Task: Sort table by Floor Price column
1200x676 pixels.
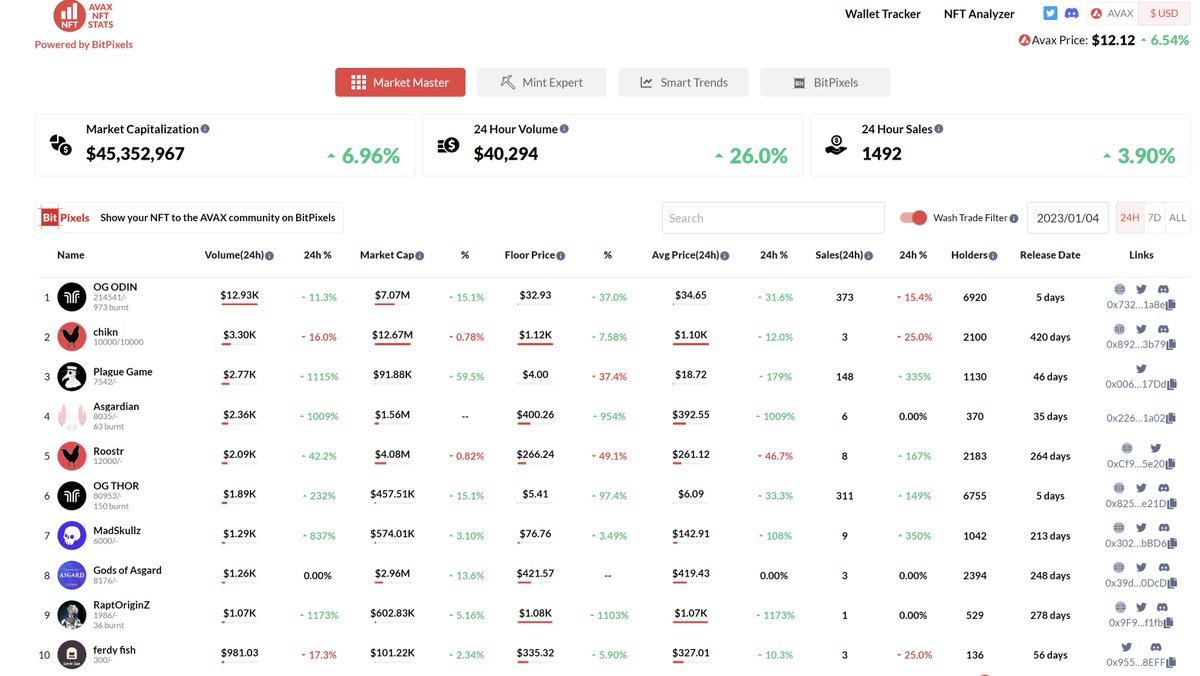Action: [530, 255]
